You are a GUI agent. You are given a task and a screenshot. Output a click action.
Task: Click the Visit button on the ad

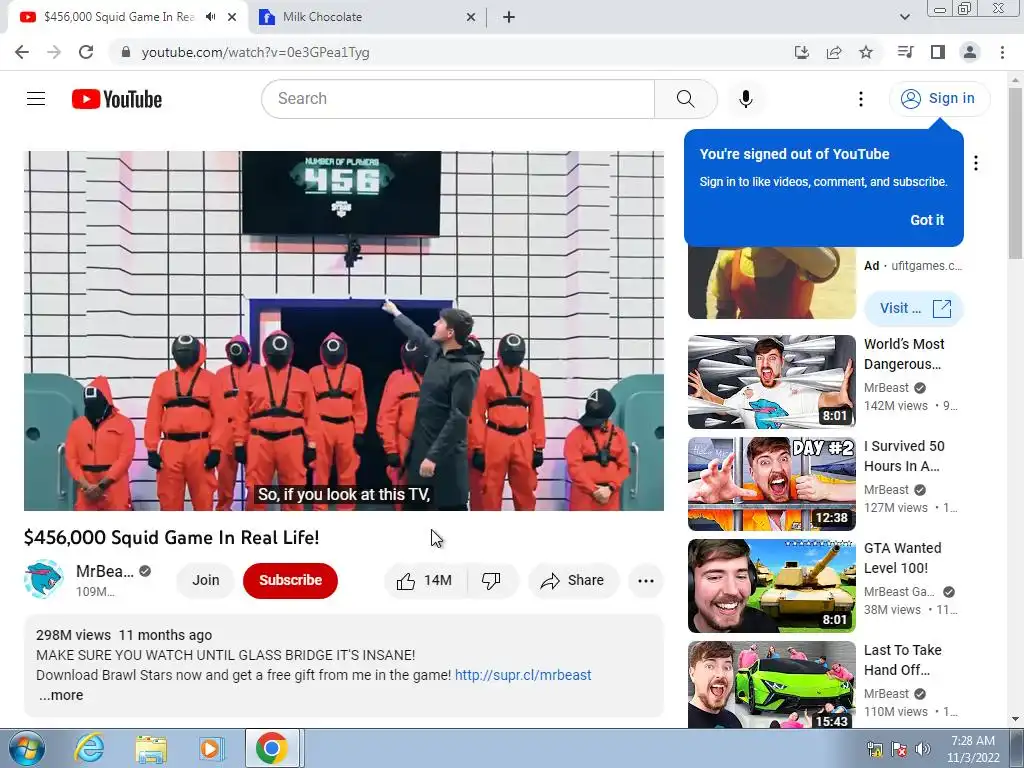(914, 308)
